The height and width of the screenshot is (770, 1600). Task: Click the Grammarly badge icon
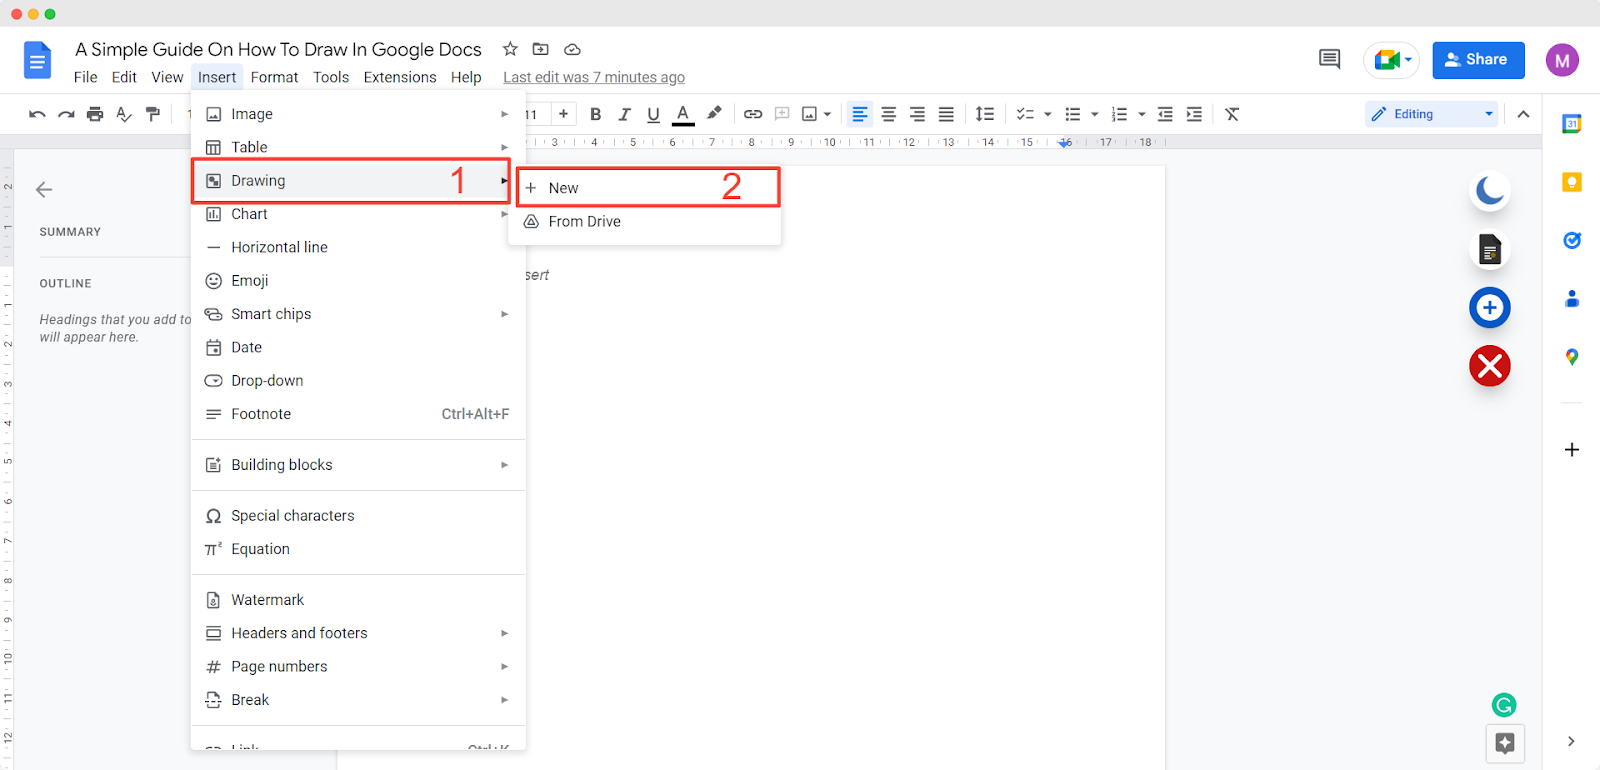[x=1504, y=705]
